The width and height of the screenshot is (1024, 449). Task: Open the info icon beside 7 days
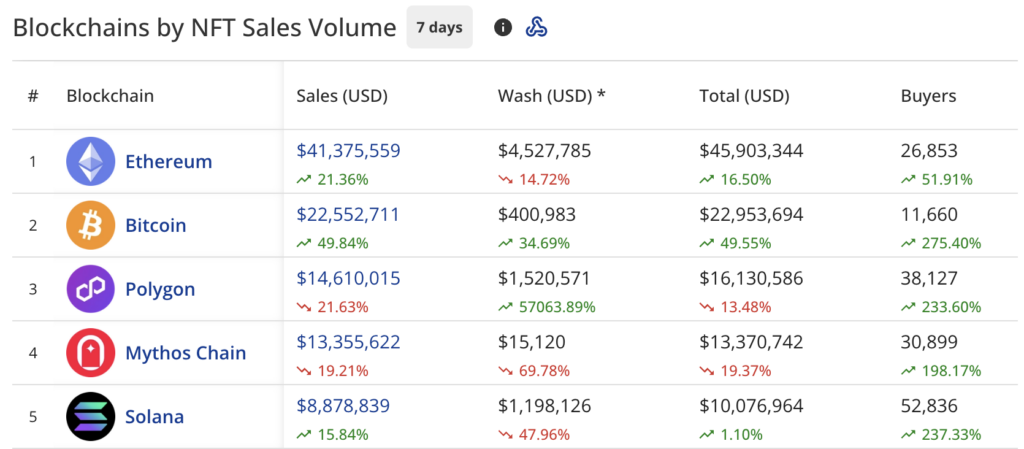point(503,27)
